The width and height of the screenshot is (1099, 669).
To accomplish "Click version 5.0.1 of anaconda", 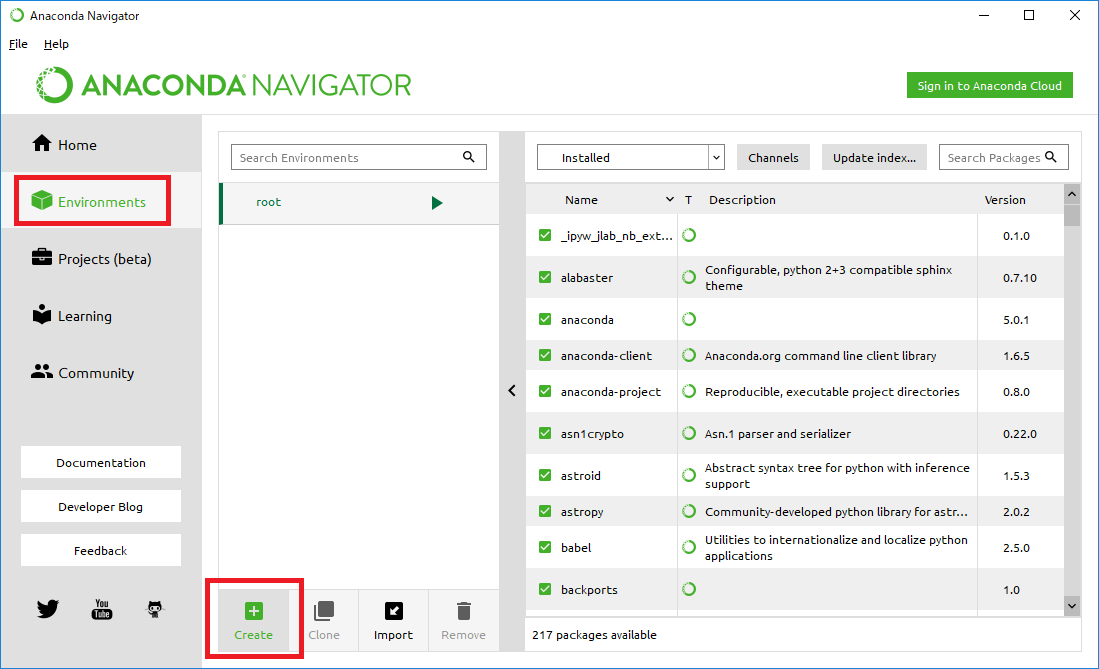I will pyautogui.click(x=1016, y=320).
